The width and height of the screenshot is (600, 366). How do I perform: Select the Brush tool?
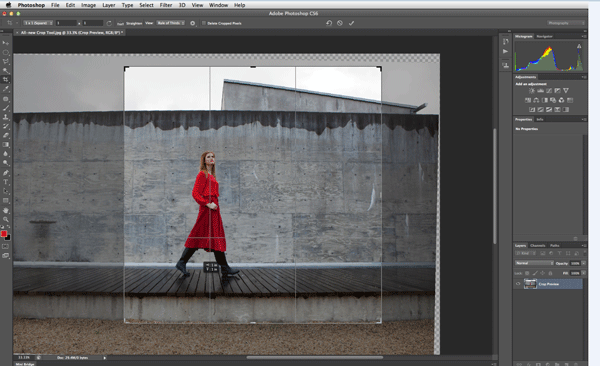tap(5, 108)
